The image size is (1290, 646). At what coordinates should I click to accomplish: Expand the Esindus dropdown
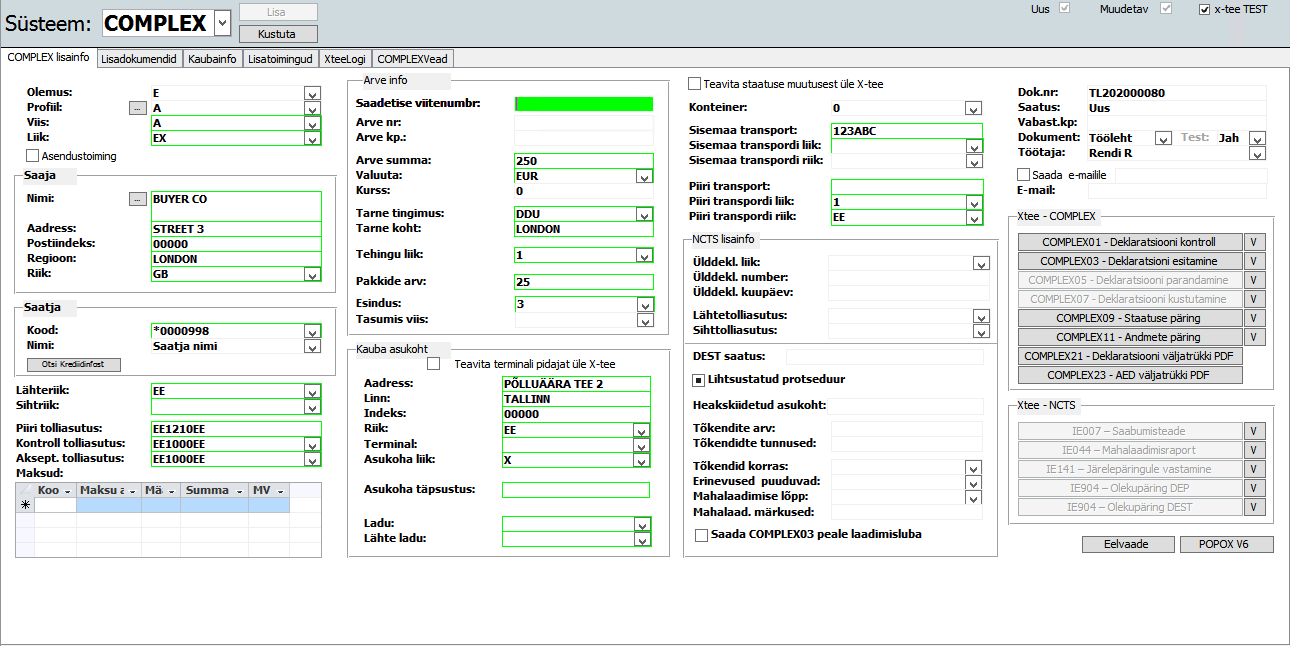pos(645,305)
